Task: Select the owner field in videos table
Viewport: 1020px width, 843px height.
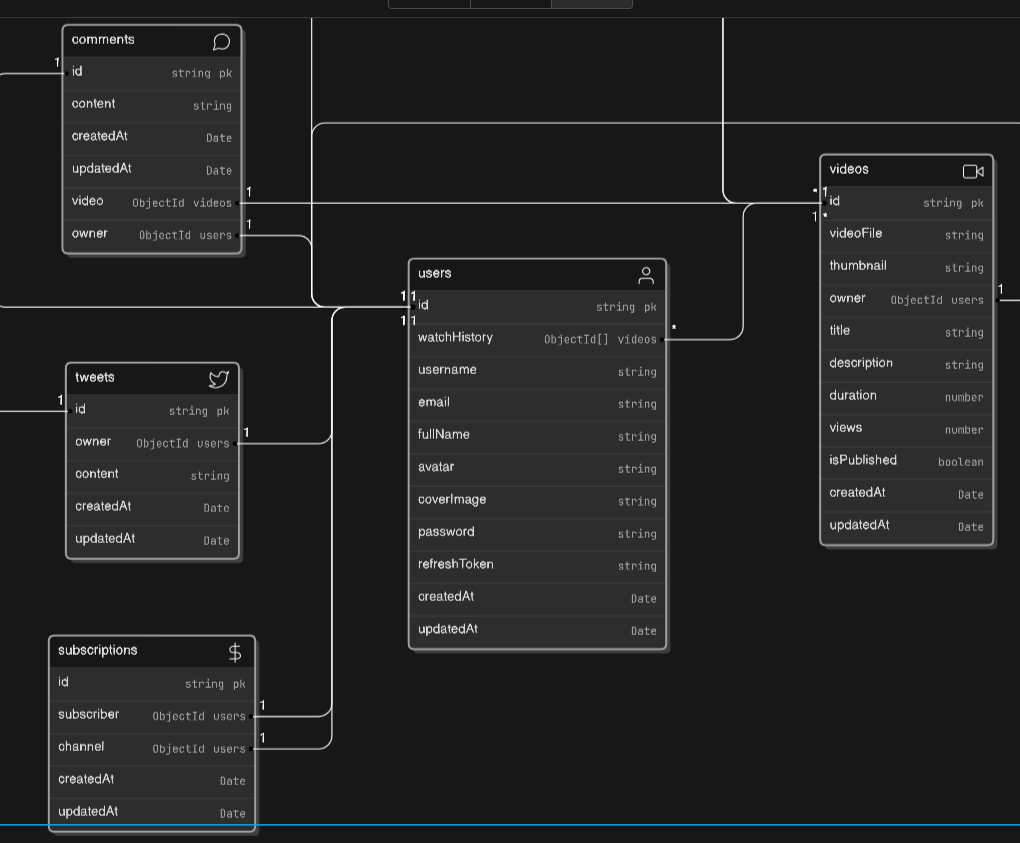Action: coord(907,300)
